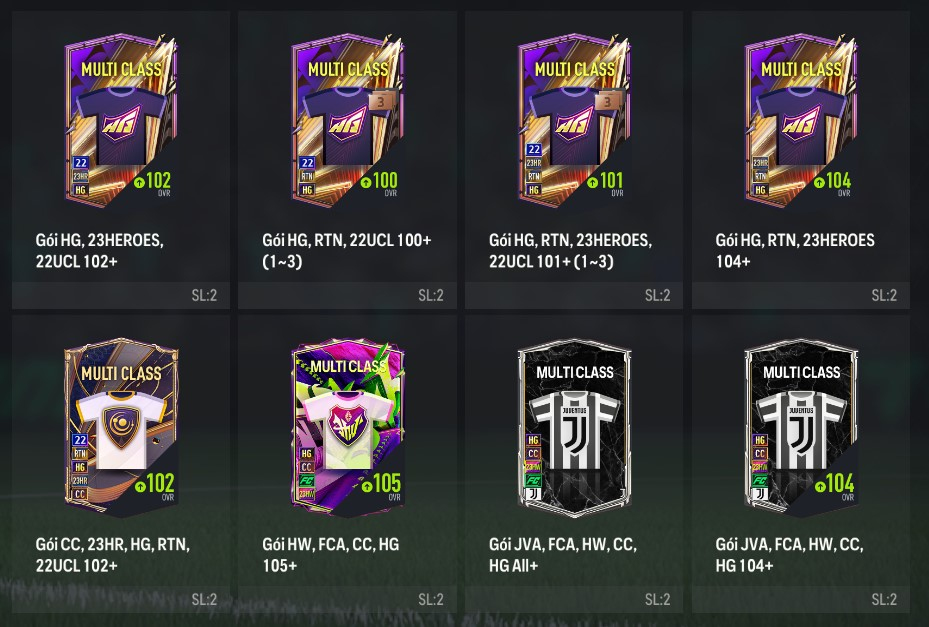Click the 101 OVR Multi Class card image
Image resolution: width=929 pixels, height=627 pixels.
pyautogui.click(x=574, y=120)
